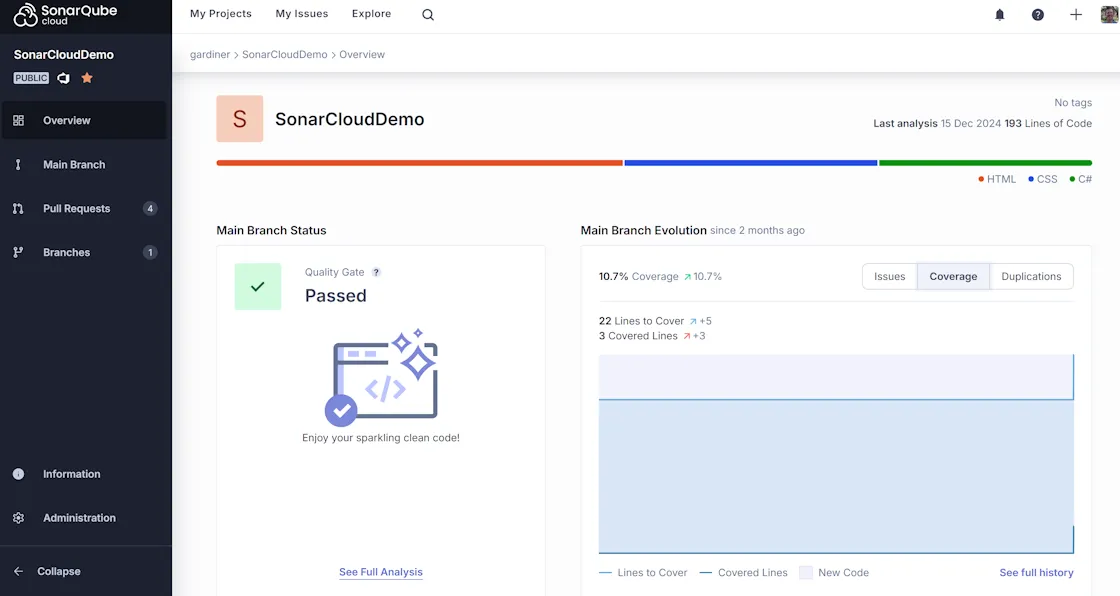Open the Azure DevOps binding icon beside PUBLIC
The image size is (1120, 596).
coord(62,77)
